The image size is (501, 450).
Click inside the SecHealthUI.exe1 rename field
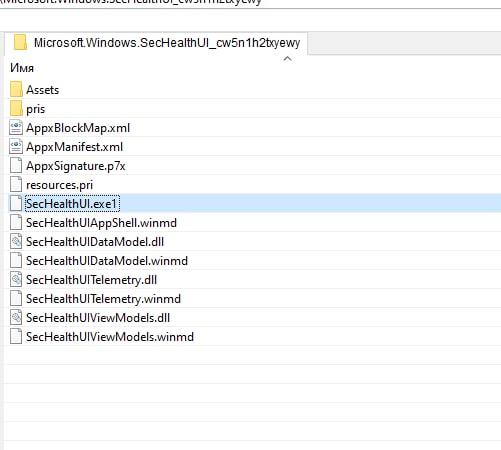72,203
